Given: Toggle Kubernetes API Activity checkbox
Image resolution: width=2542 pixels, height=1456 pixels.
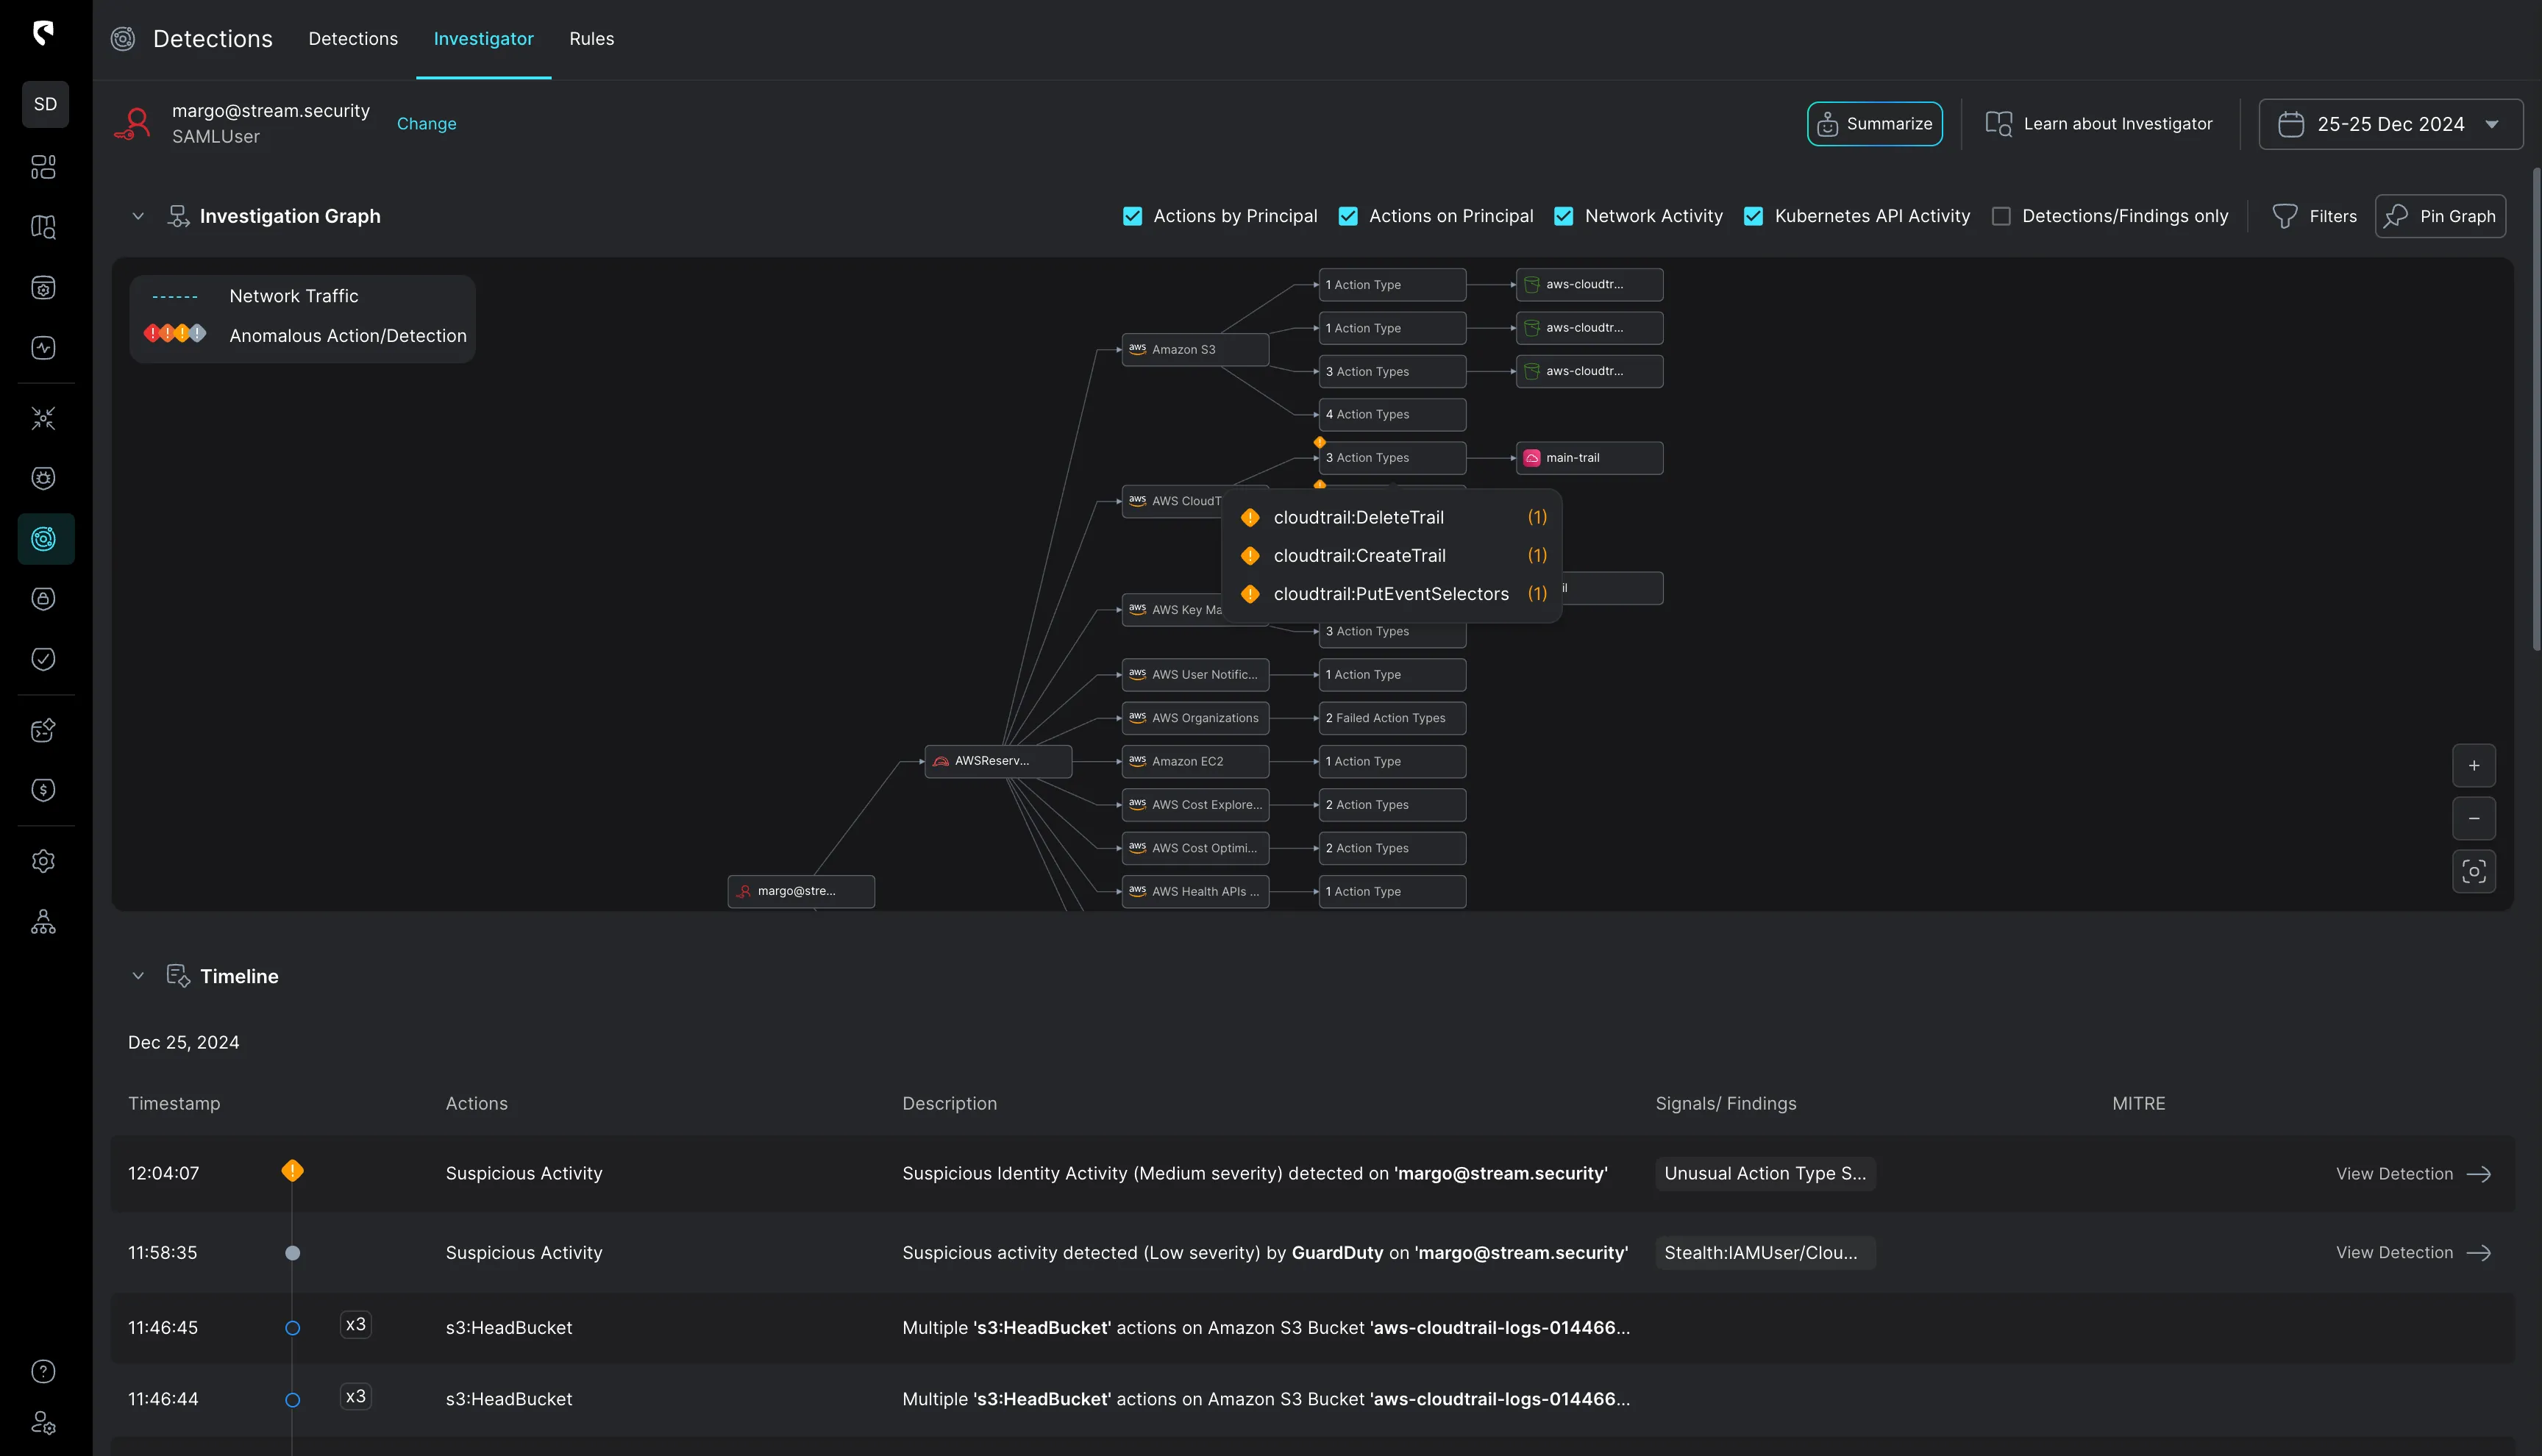Looking at the screenshot, I should (x=1753, y=216).
